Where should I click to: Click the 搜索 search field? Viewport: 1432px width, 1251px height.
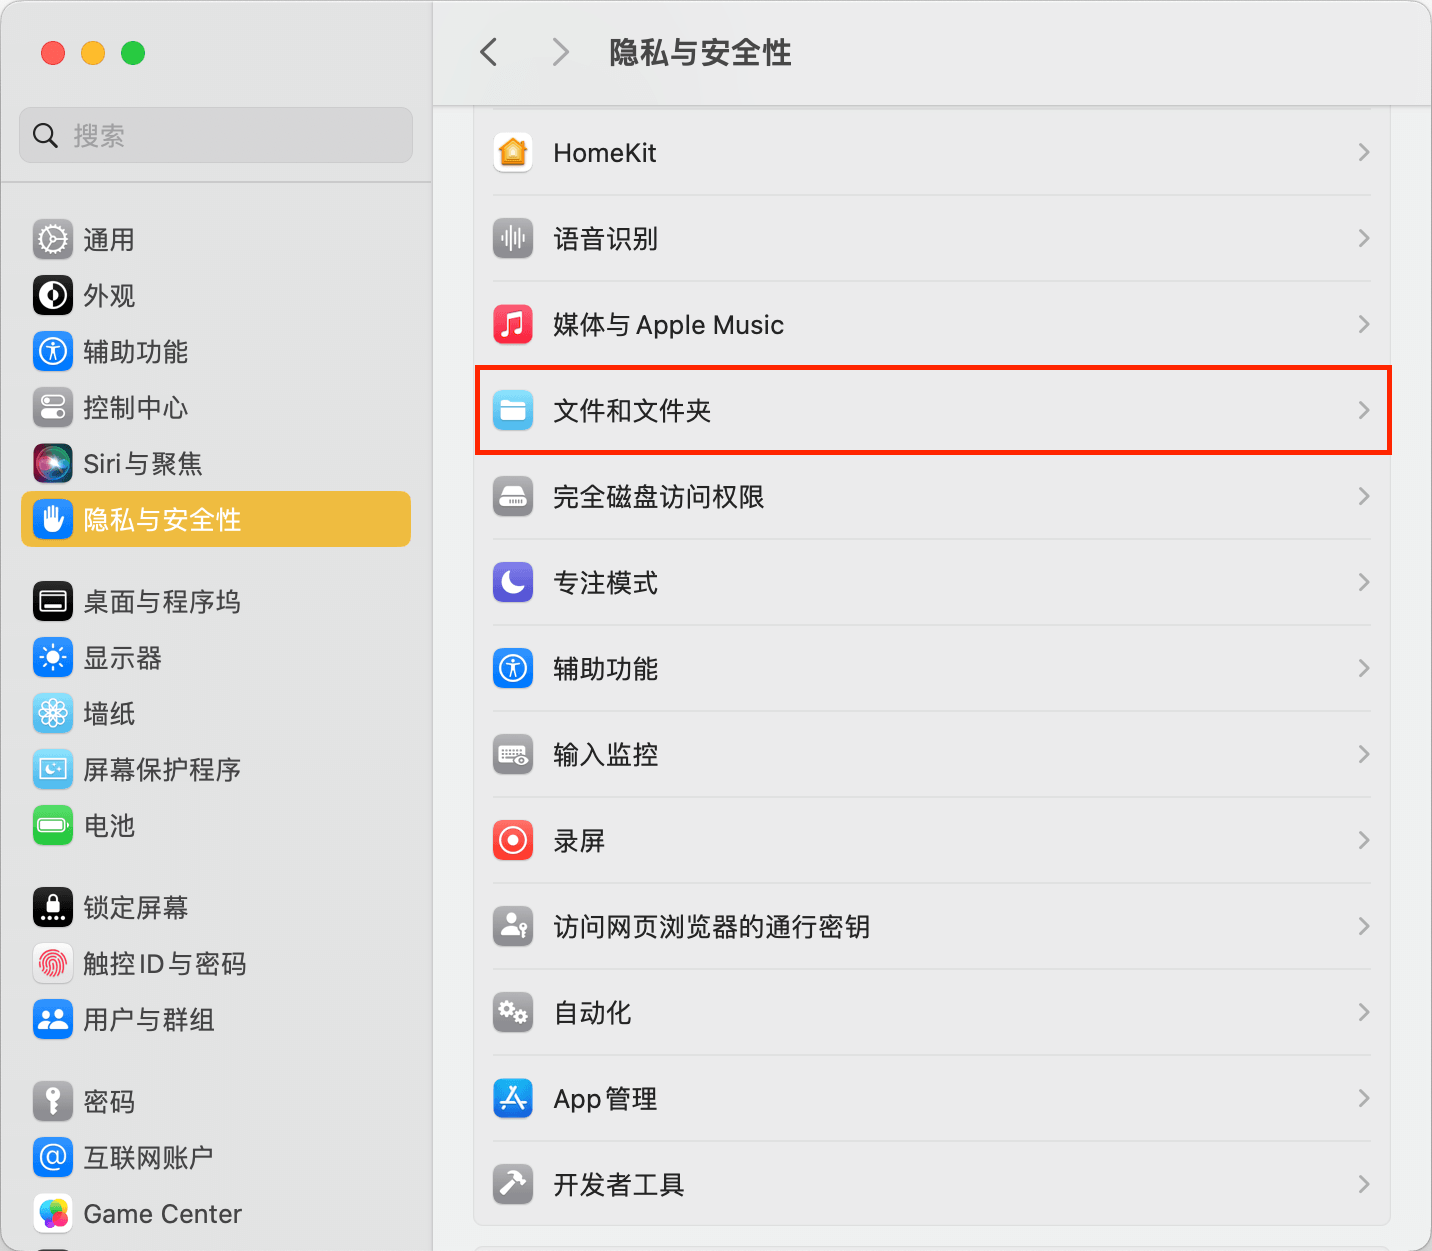pyautogui.click(x=230, y=135)
